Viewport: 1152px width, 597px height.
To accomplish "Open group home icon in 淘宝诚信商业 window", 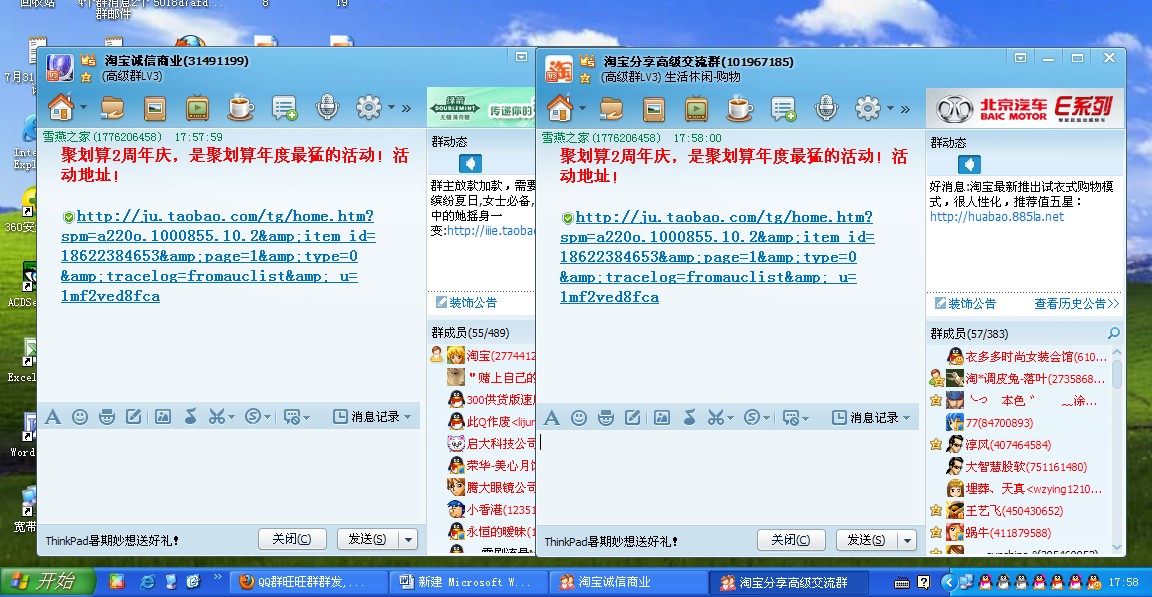I will point(61,108).
